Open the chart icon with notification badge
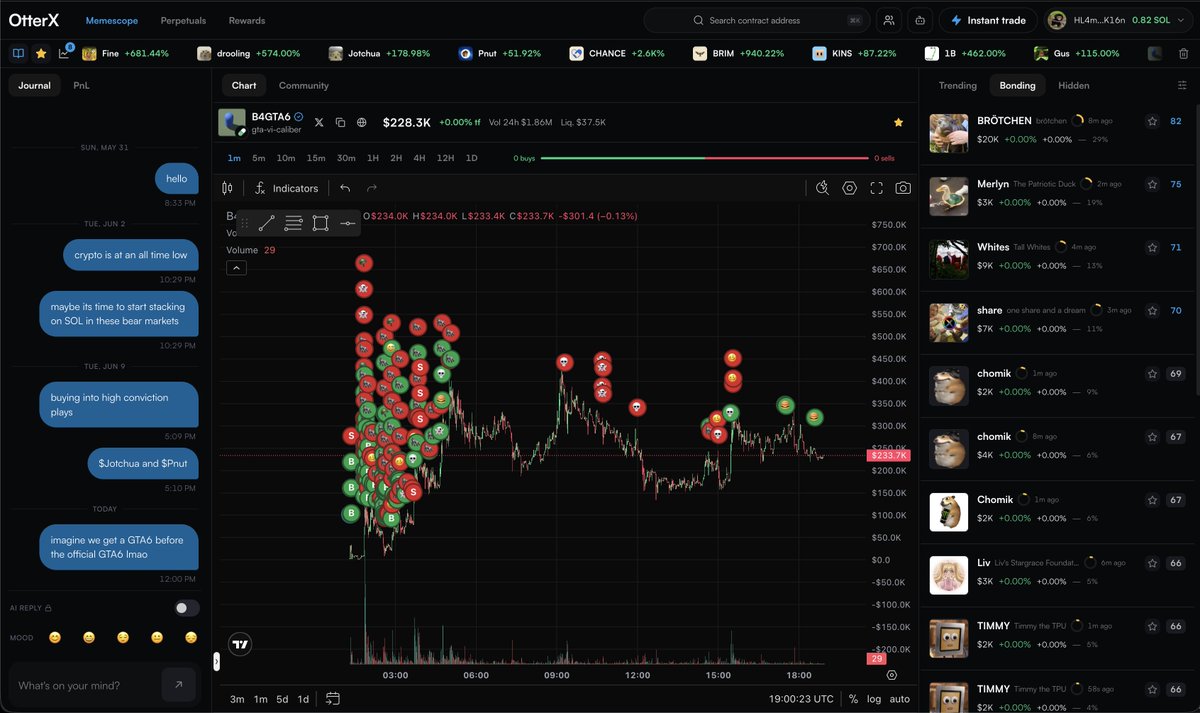Screen dimensions: 1200x713 (x=65, y=52)
